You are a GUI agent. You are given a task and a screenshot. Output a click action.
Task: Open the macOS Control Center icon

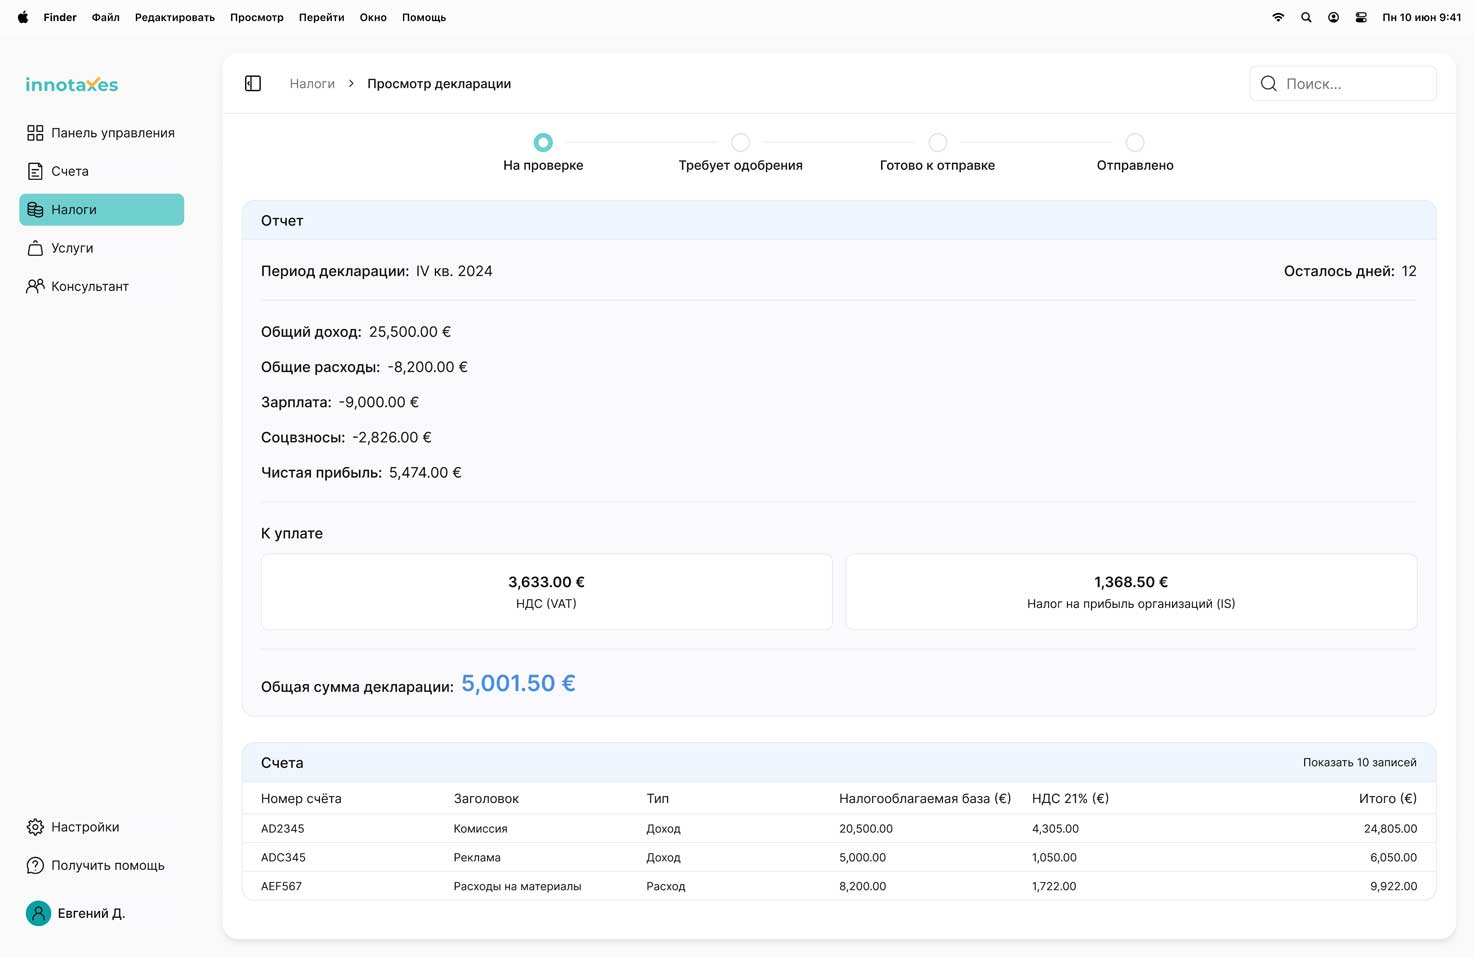point(1361,17)
